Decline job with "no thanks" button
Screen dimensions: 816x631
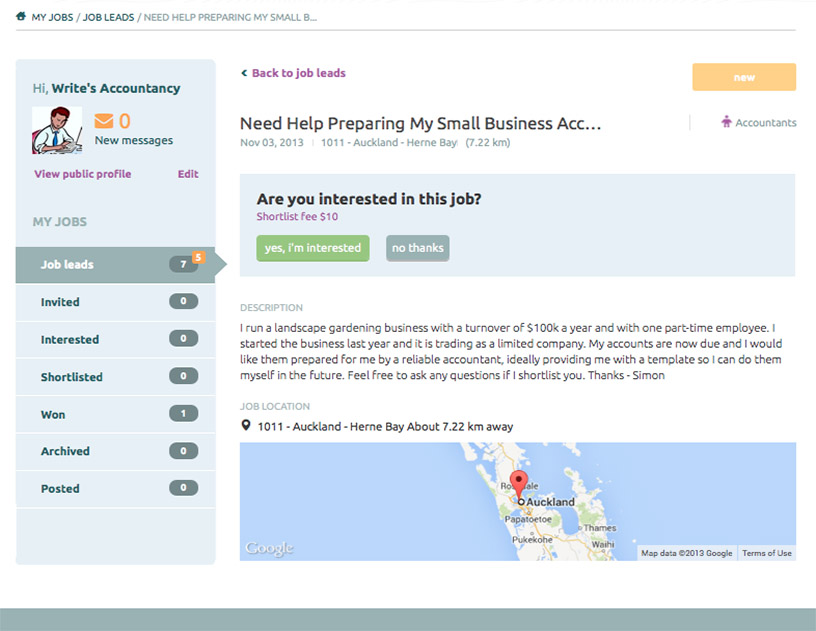(418, 248)
